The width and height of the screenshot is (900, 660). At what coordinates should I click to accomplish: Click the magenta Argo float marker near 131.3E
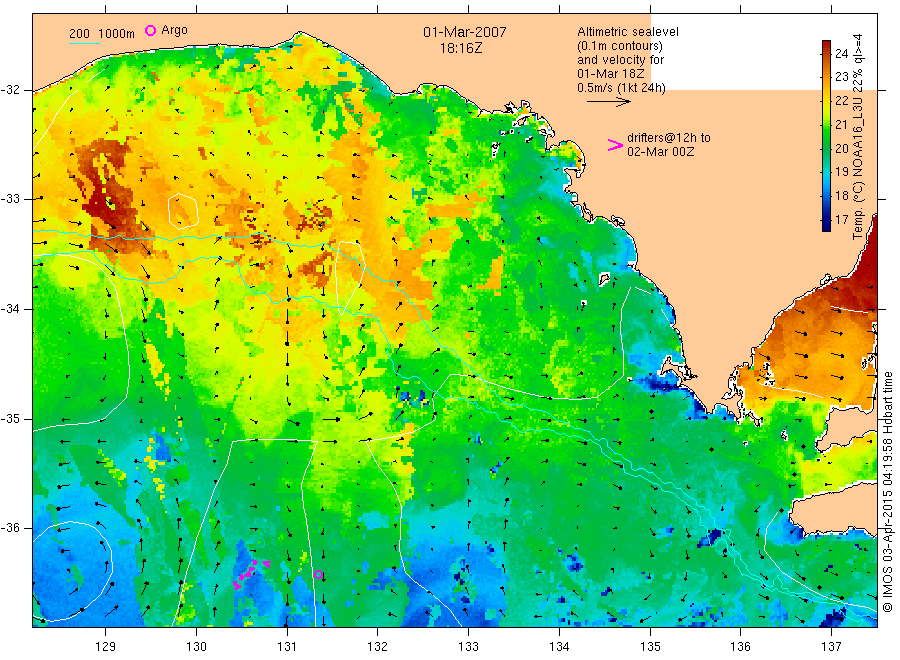tap(319, 574)
